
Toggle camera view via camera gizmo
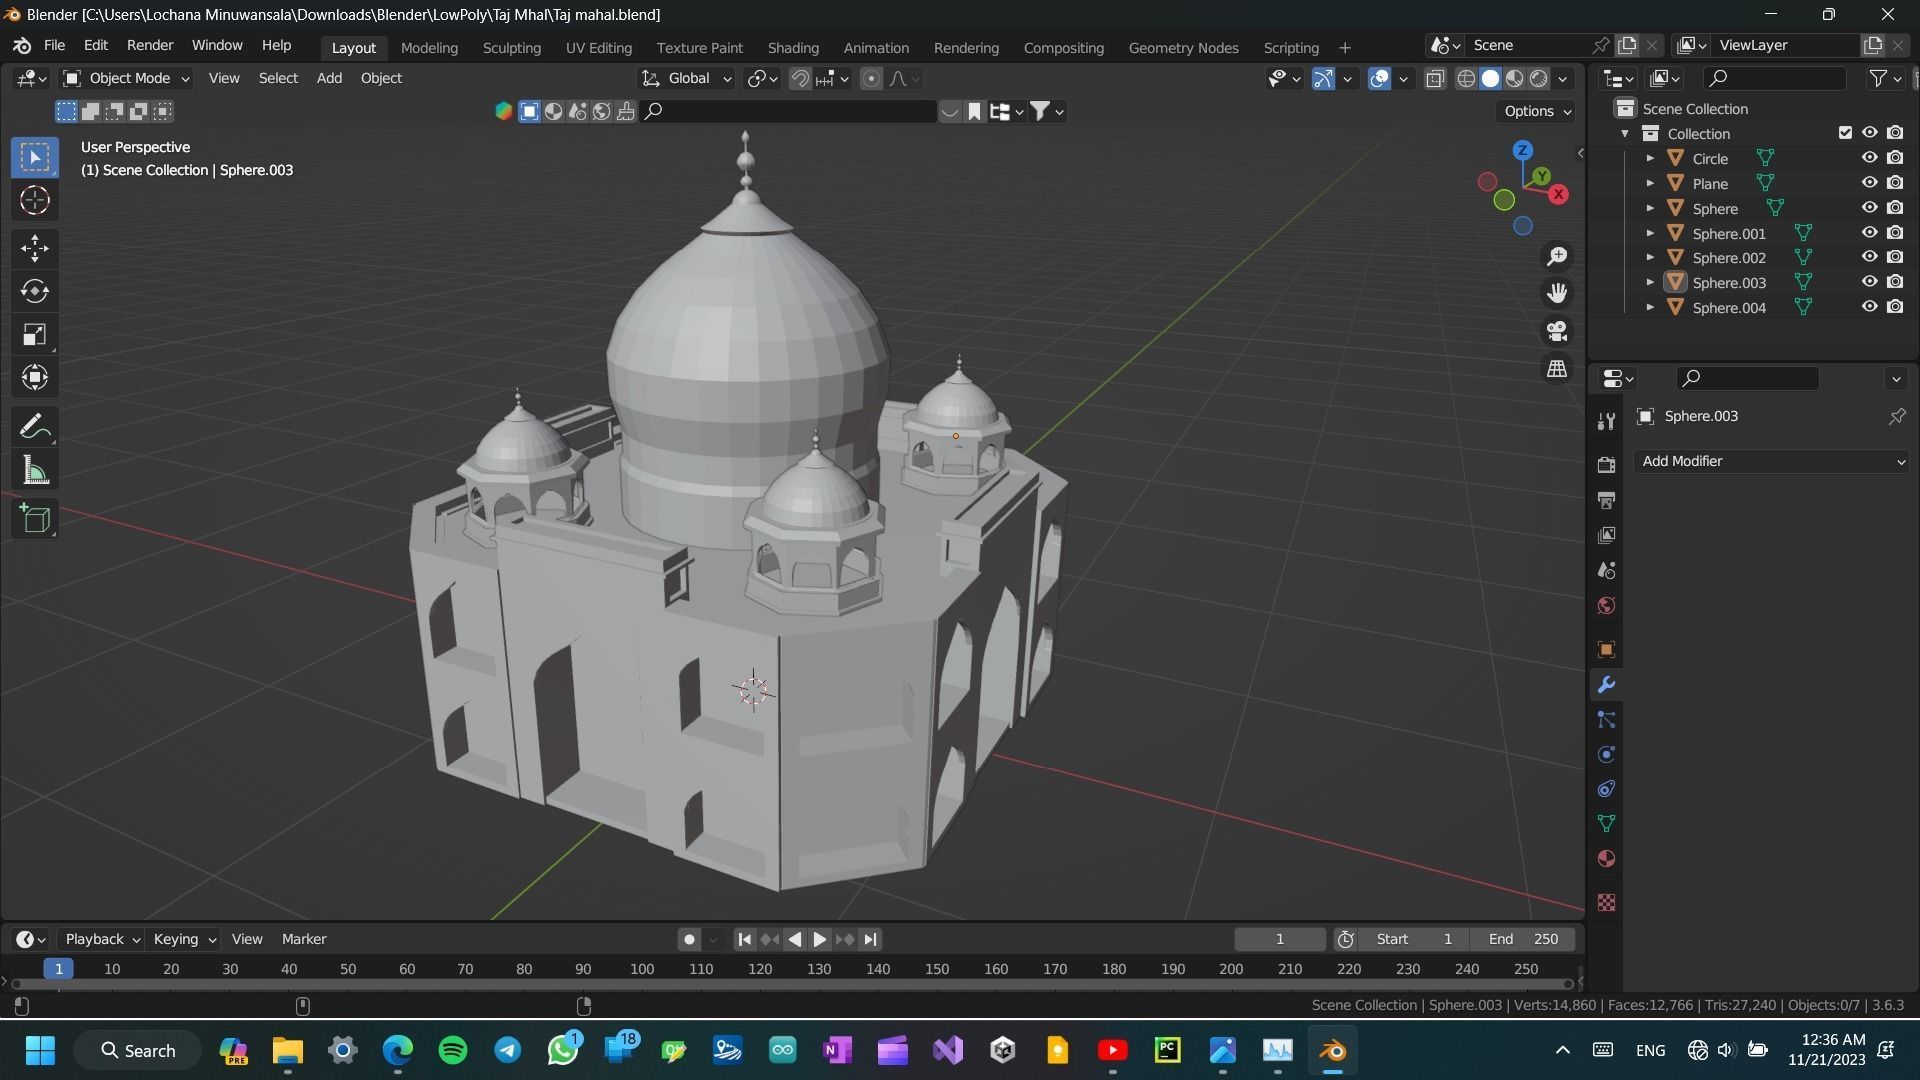pyautogui.click(x=1557, y=331)
